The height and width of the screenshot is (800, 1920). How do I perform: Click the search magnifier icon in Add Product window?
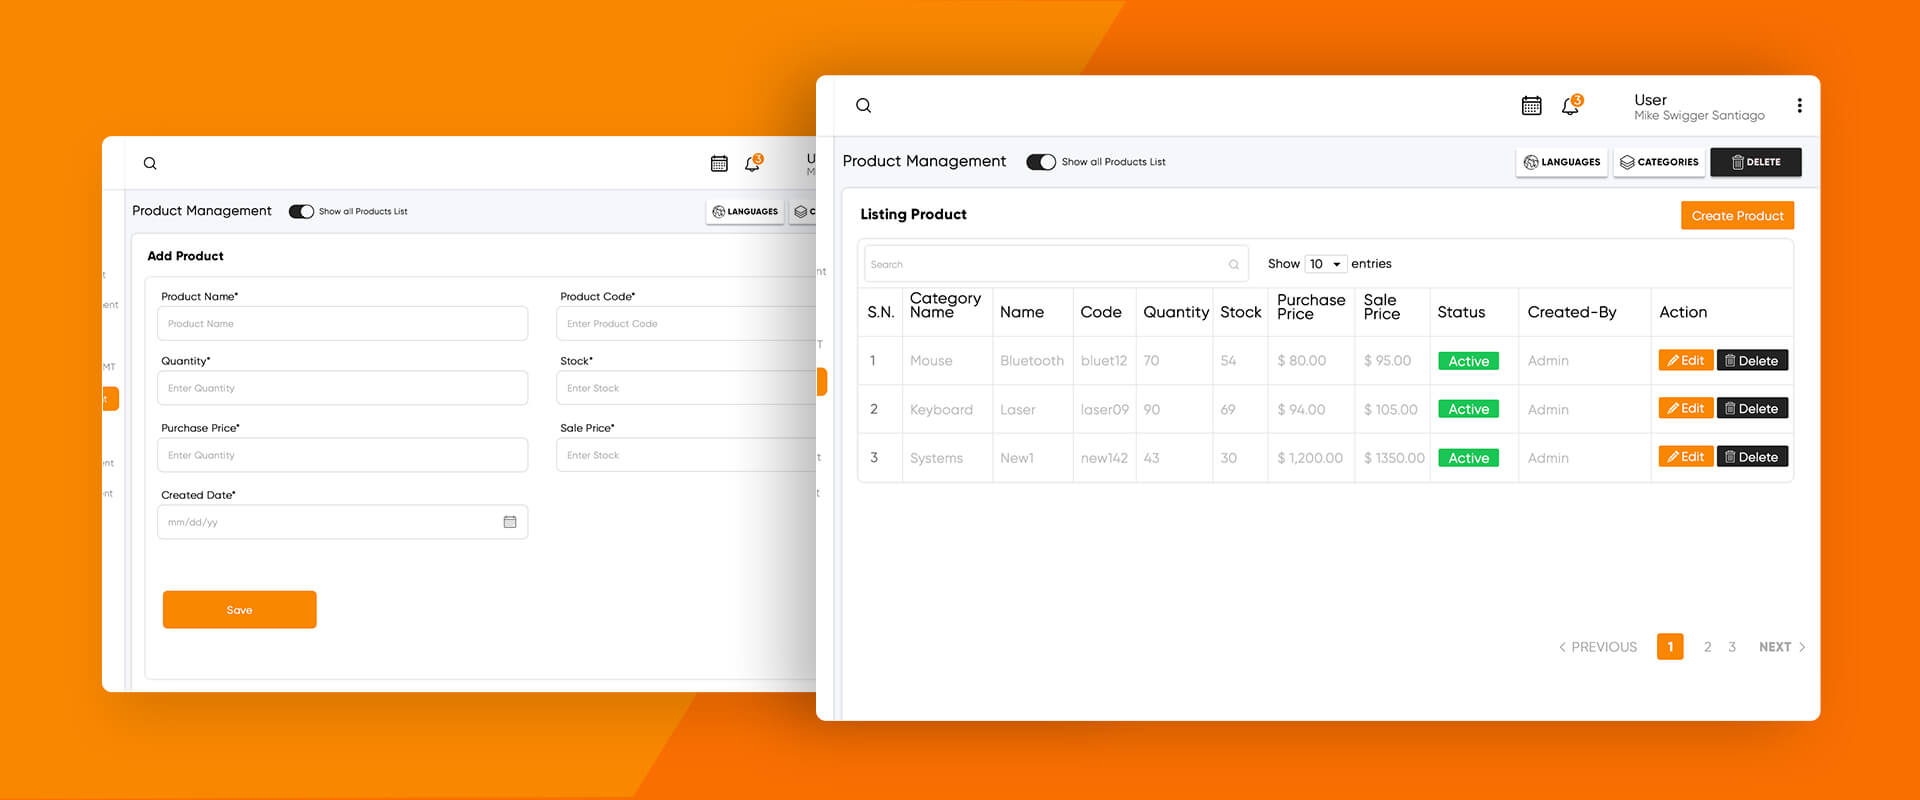150,164
